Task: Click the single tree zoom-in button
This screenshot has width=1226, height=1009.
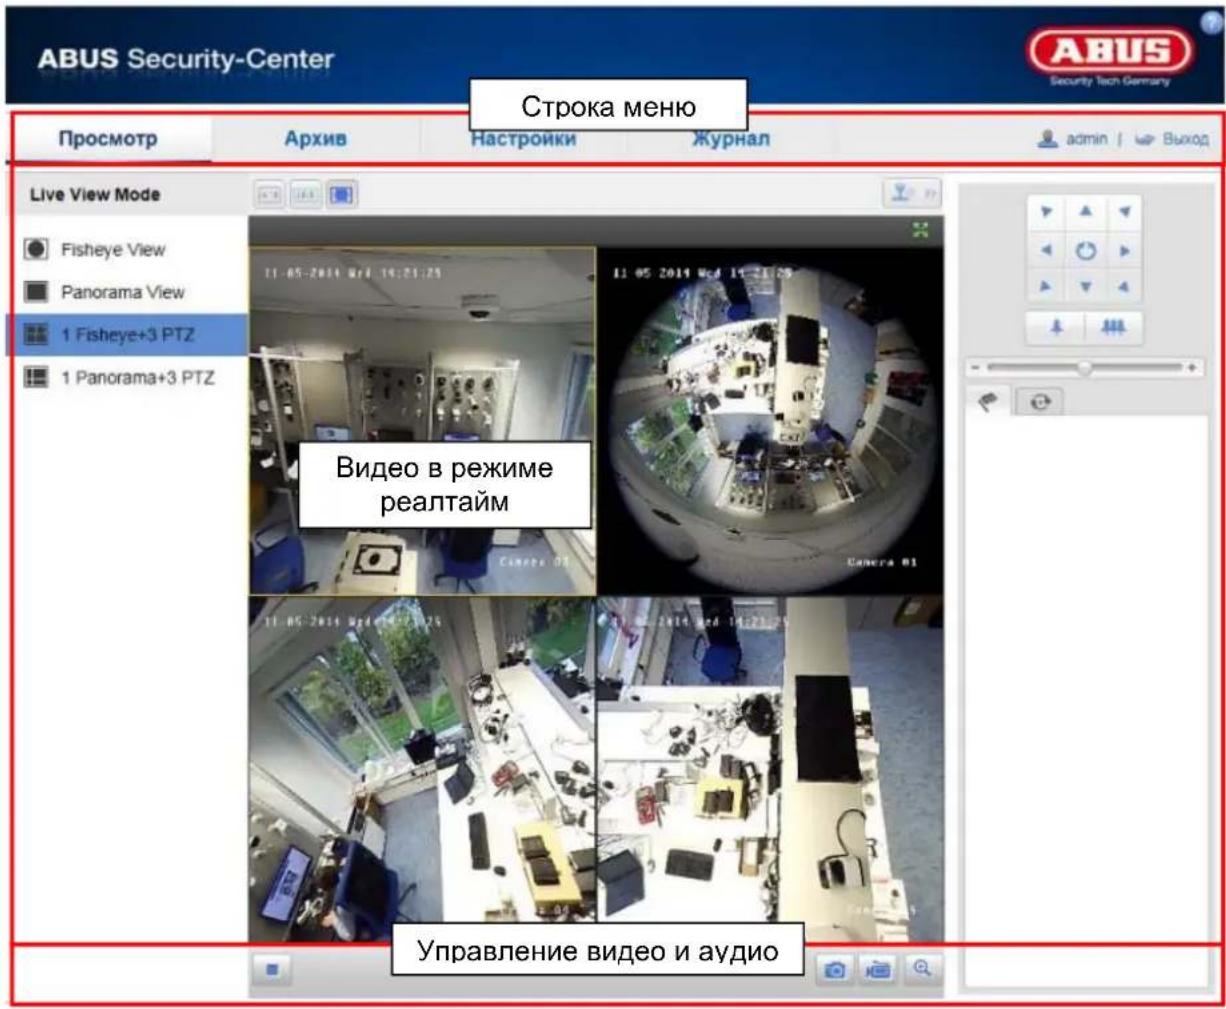Action: (x=1056, y=328)
